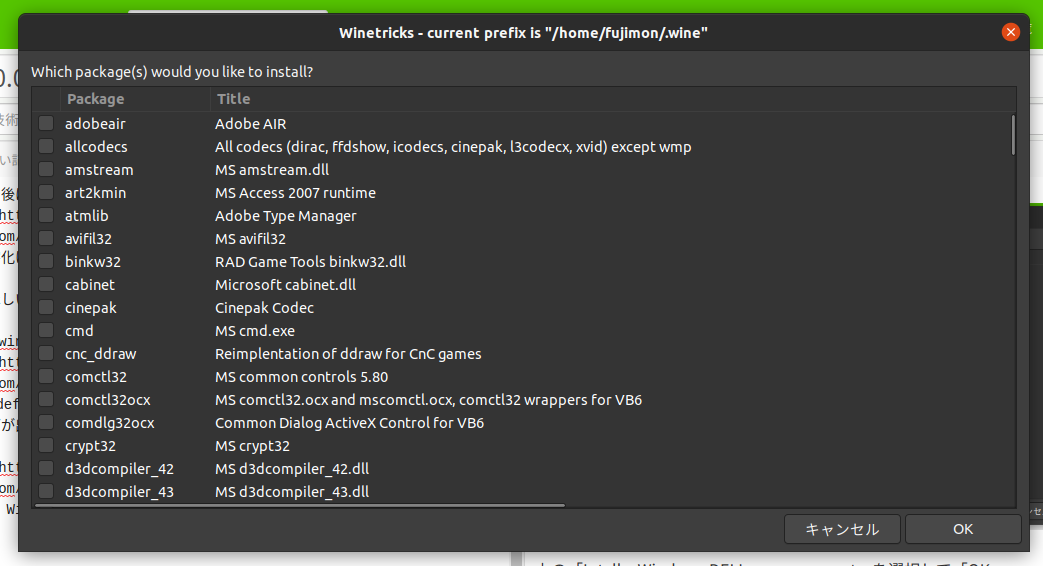
Task: Click 'MS Access 2007 runtime' title
Action: tap(295, 193)
